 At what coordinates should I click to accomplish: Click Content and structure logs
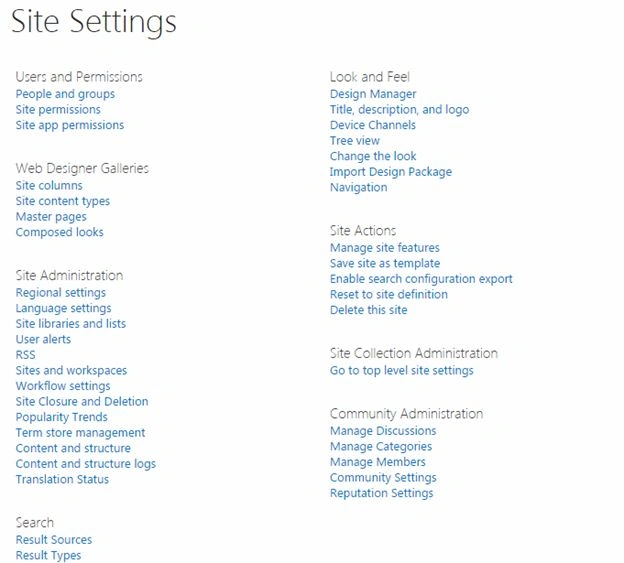coord(86,464)
